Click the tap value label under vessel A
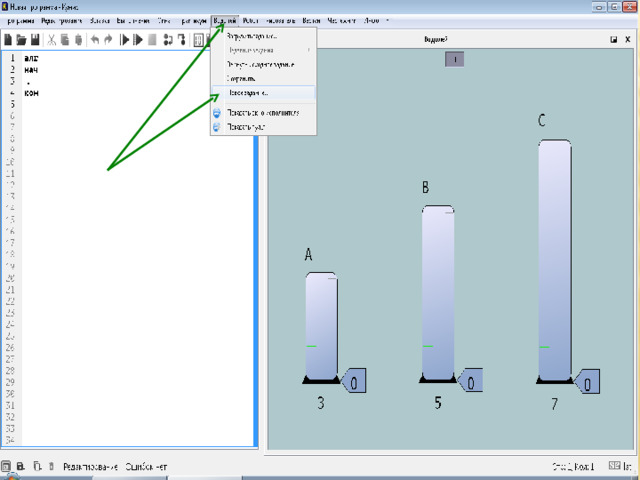Viewport: 640px width, 480px height. (355, 381)
